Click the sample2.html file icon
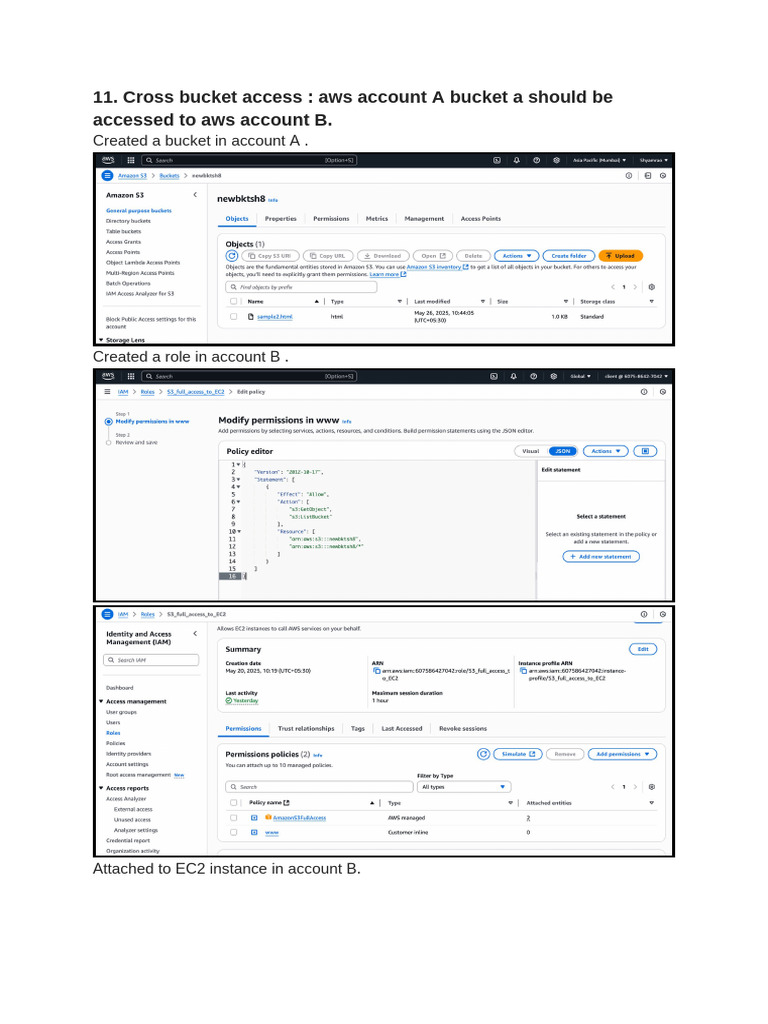Screen dimensions: 768x1024 [250, 317]
